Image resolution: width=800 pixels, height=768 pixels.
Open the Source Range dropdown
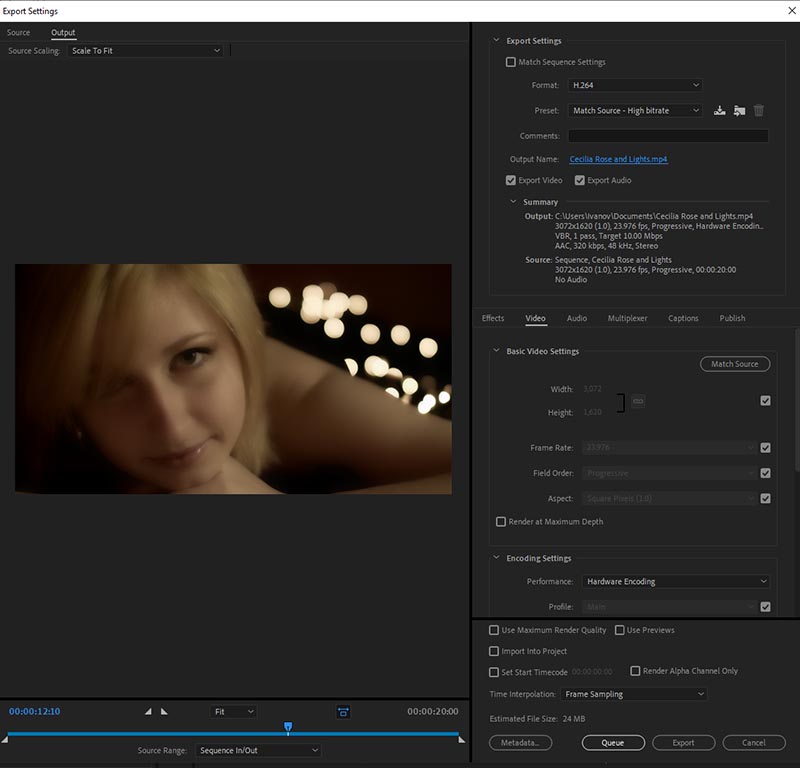click(258, 750)
